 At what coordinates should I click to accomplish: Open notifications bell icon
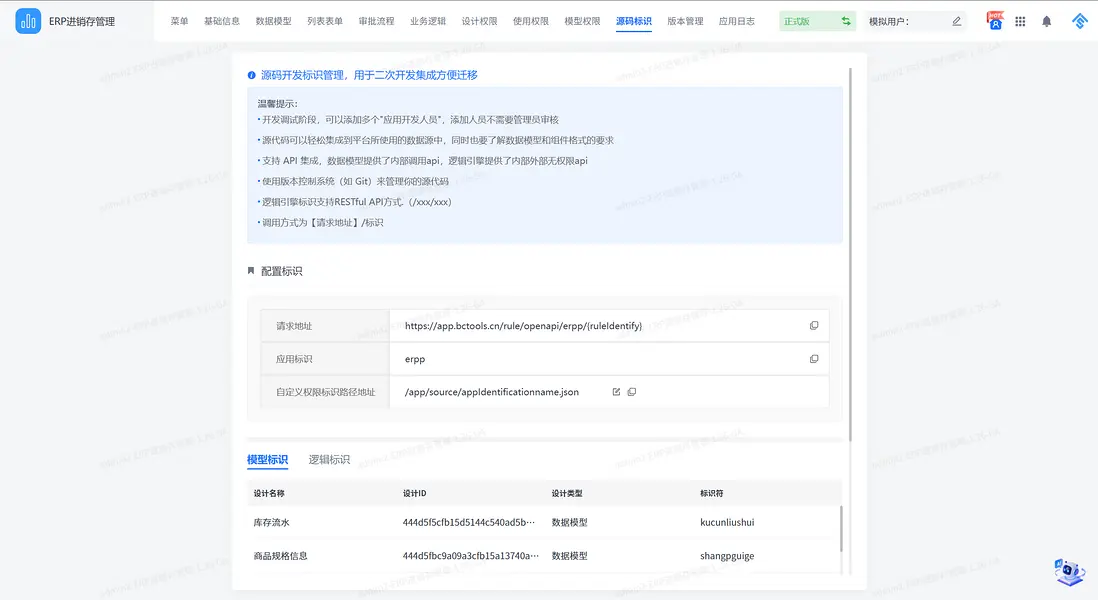tap(1046, 22)
